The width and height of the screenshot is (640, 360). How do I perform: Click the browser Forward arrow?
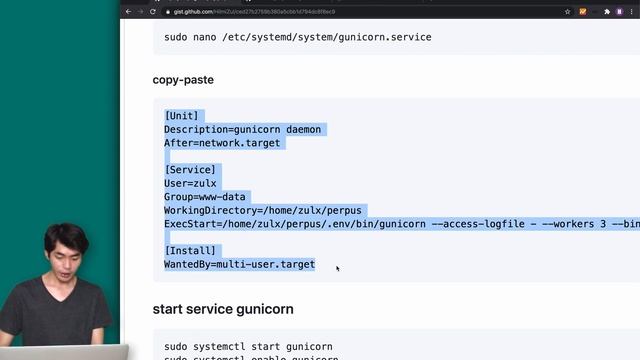[x=141, y=12]
